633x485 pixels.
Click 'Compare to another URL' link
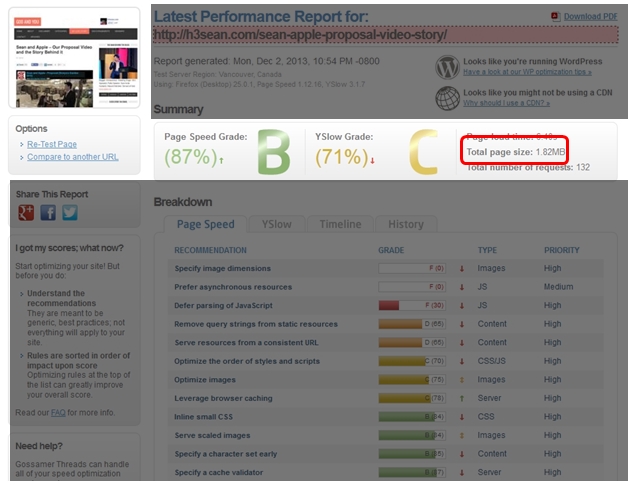point(73,157)
